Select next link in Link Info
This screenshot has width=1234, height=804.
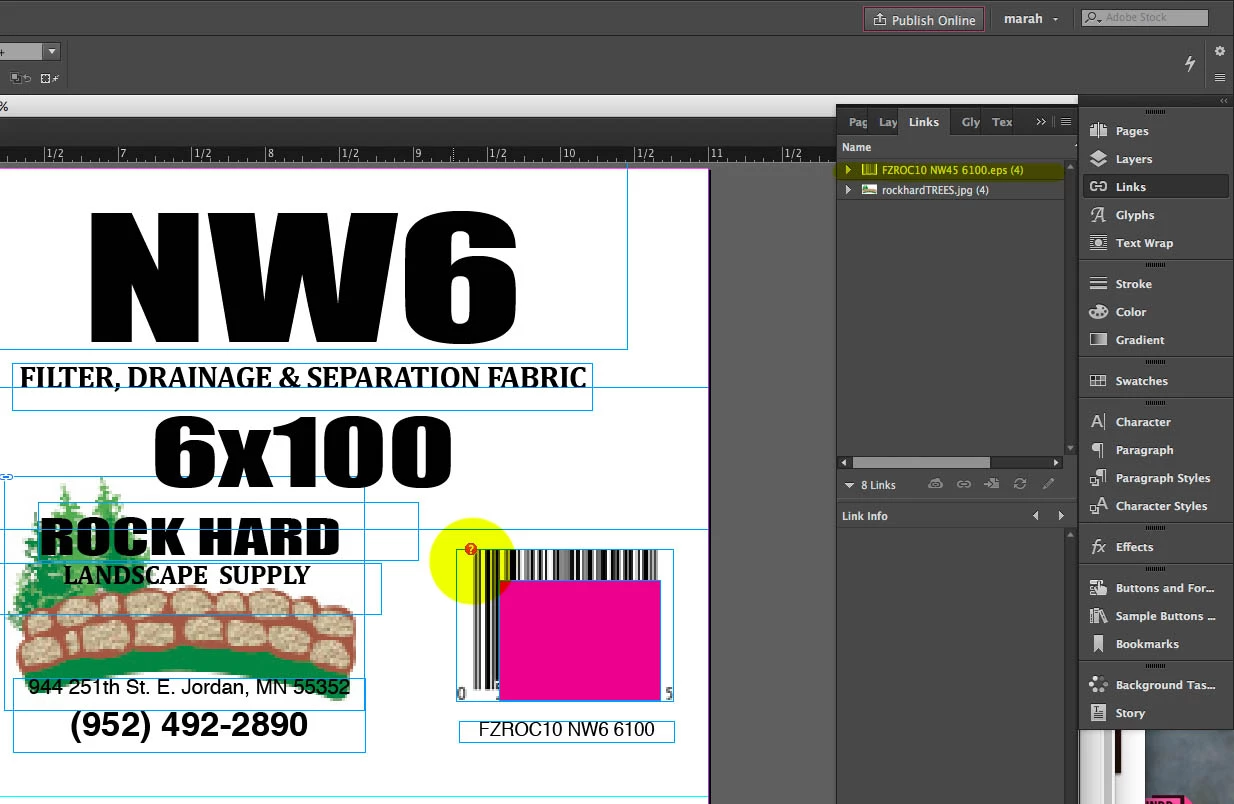coord(1060,516)
